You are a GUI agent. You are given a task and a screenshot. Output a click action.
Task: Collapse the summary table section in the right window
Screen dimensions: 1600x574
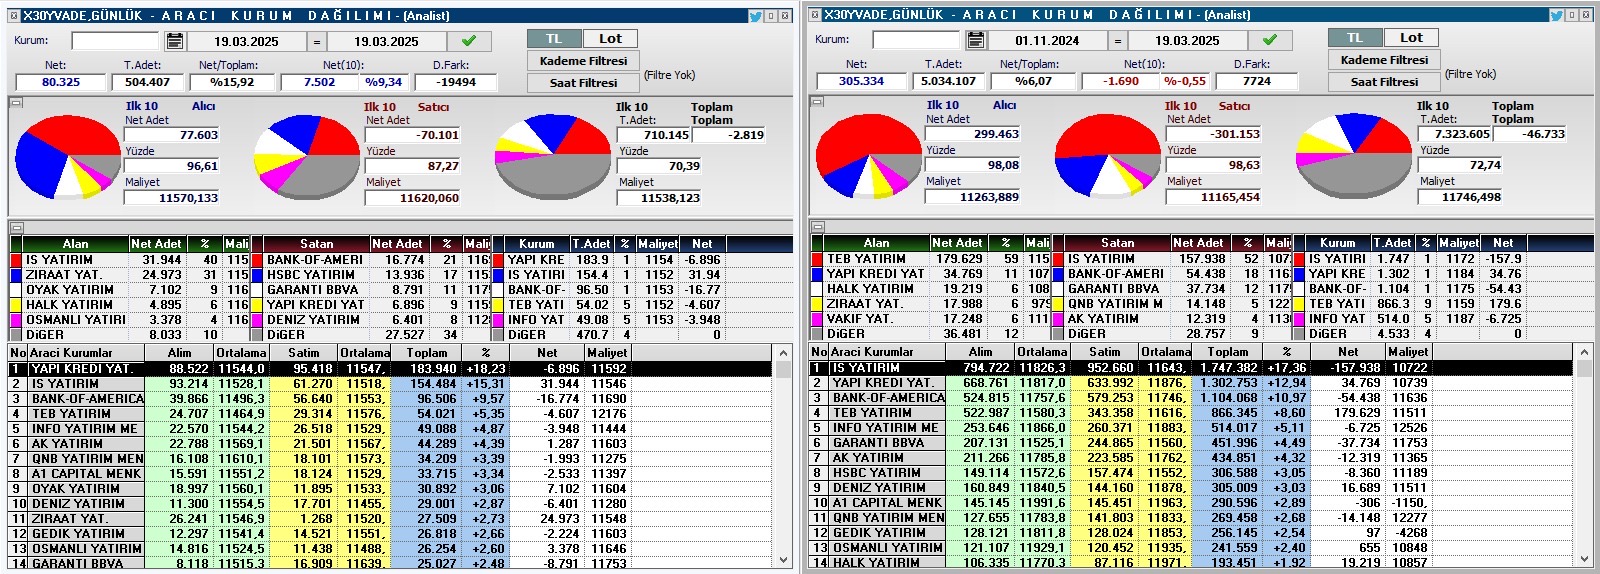817,226
